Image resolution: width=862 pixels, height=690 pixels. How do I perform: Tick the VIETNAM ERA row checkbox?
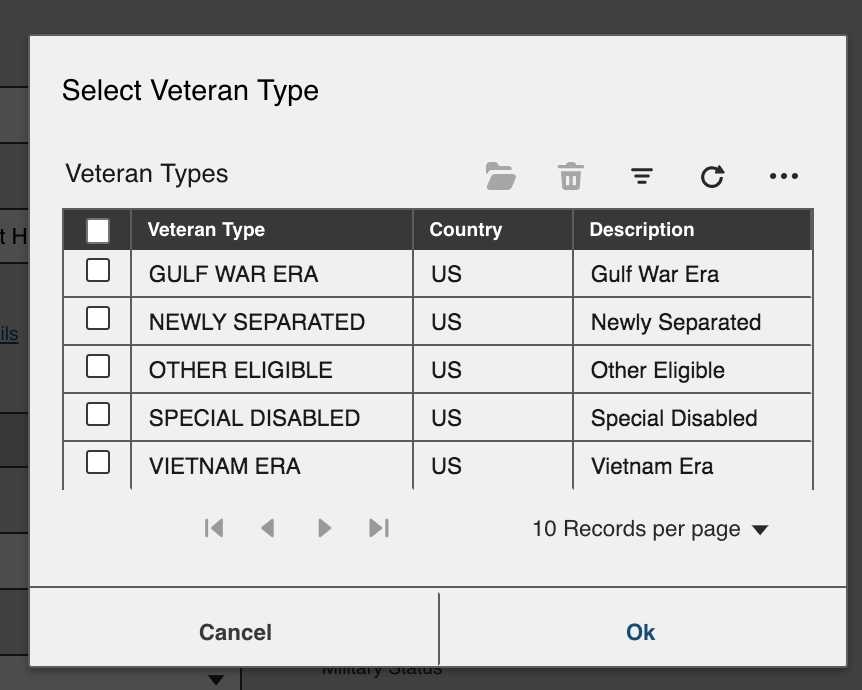pos(98,462)
